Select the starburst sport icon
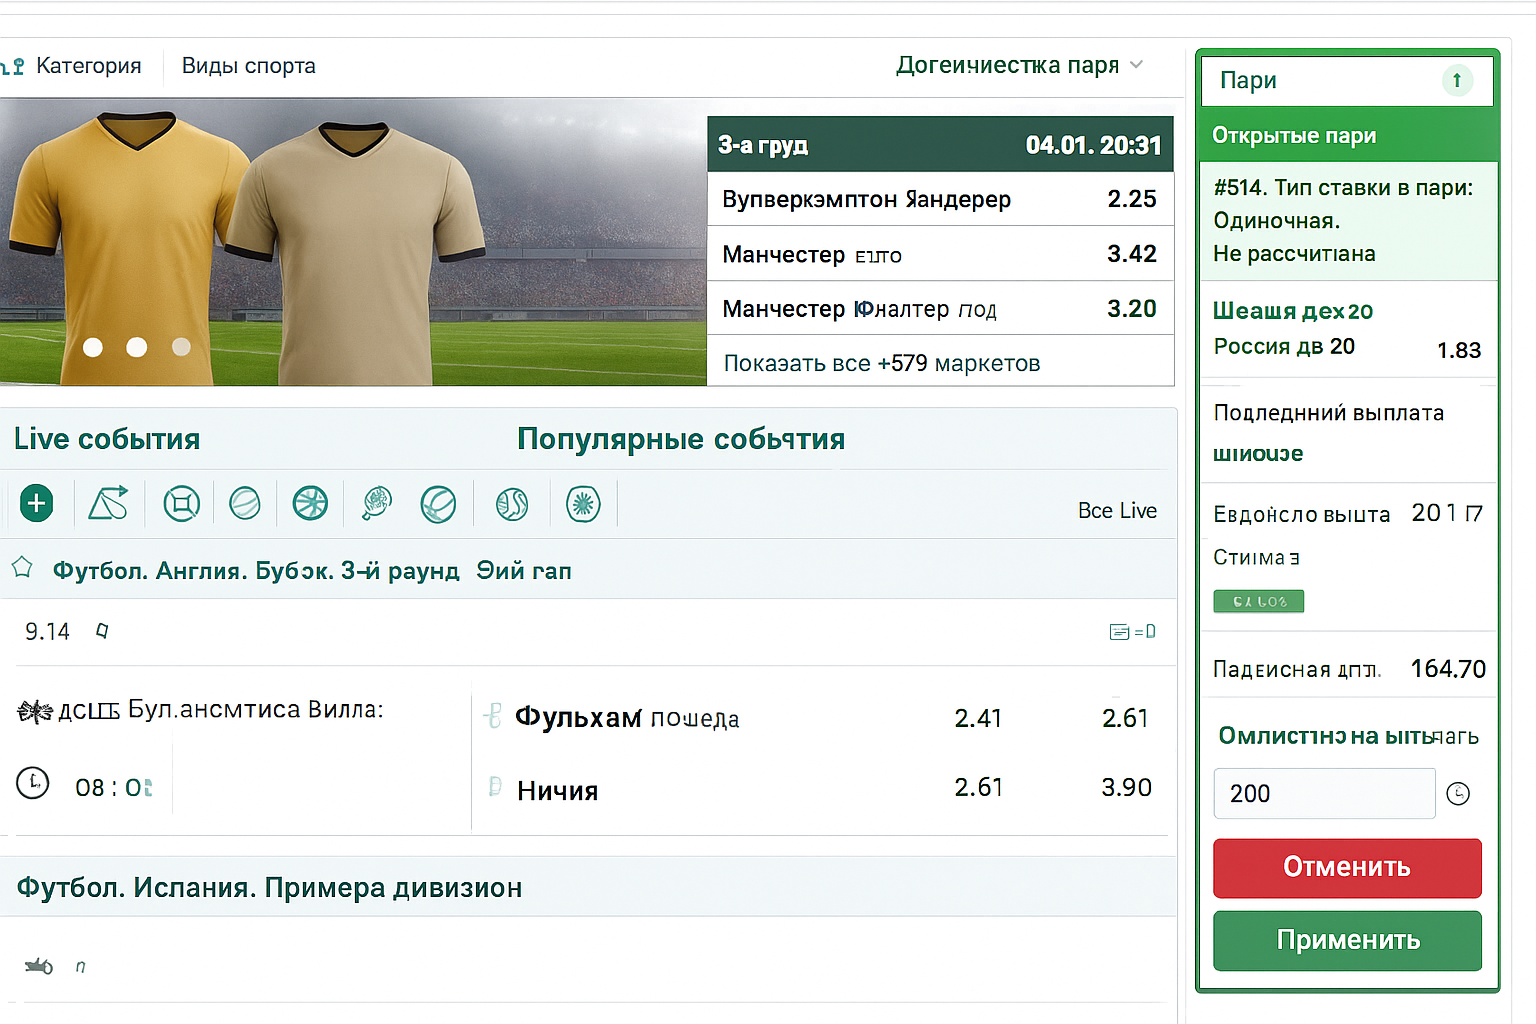Screen dimensions: 1536x1024 coord(583,503)
